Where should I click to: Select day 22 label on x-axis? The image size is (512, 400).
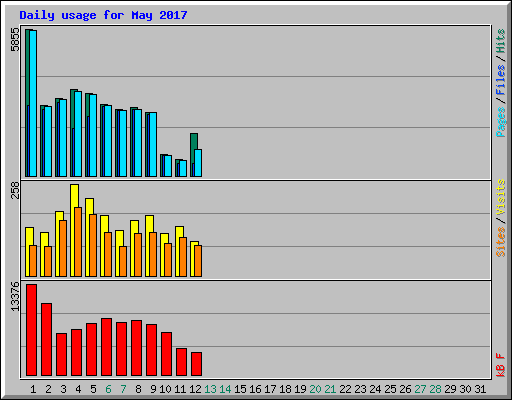(x=345, y=389)
